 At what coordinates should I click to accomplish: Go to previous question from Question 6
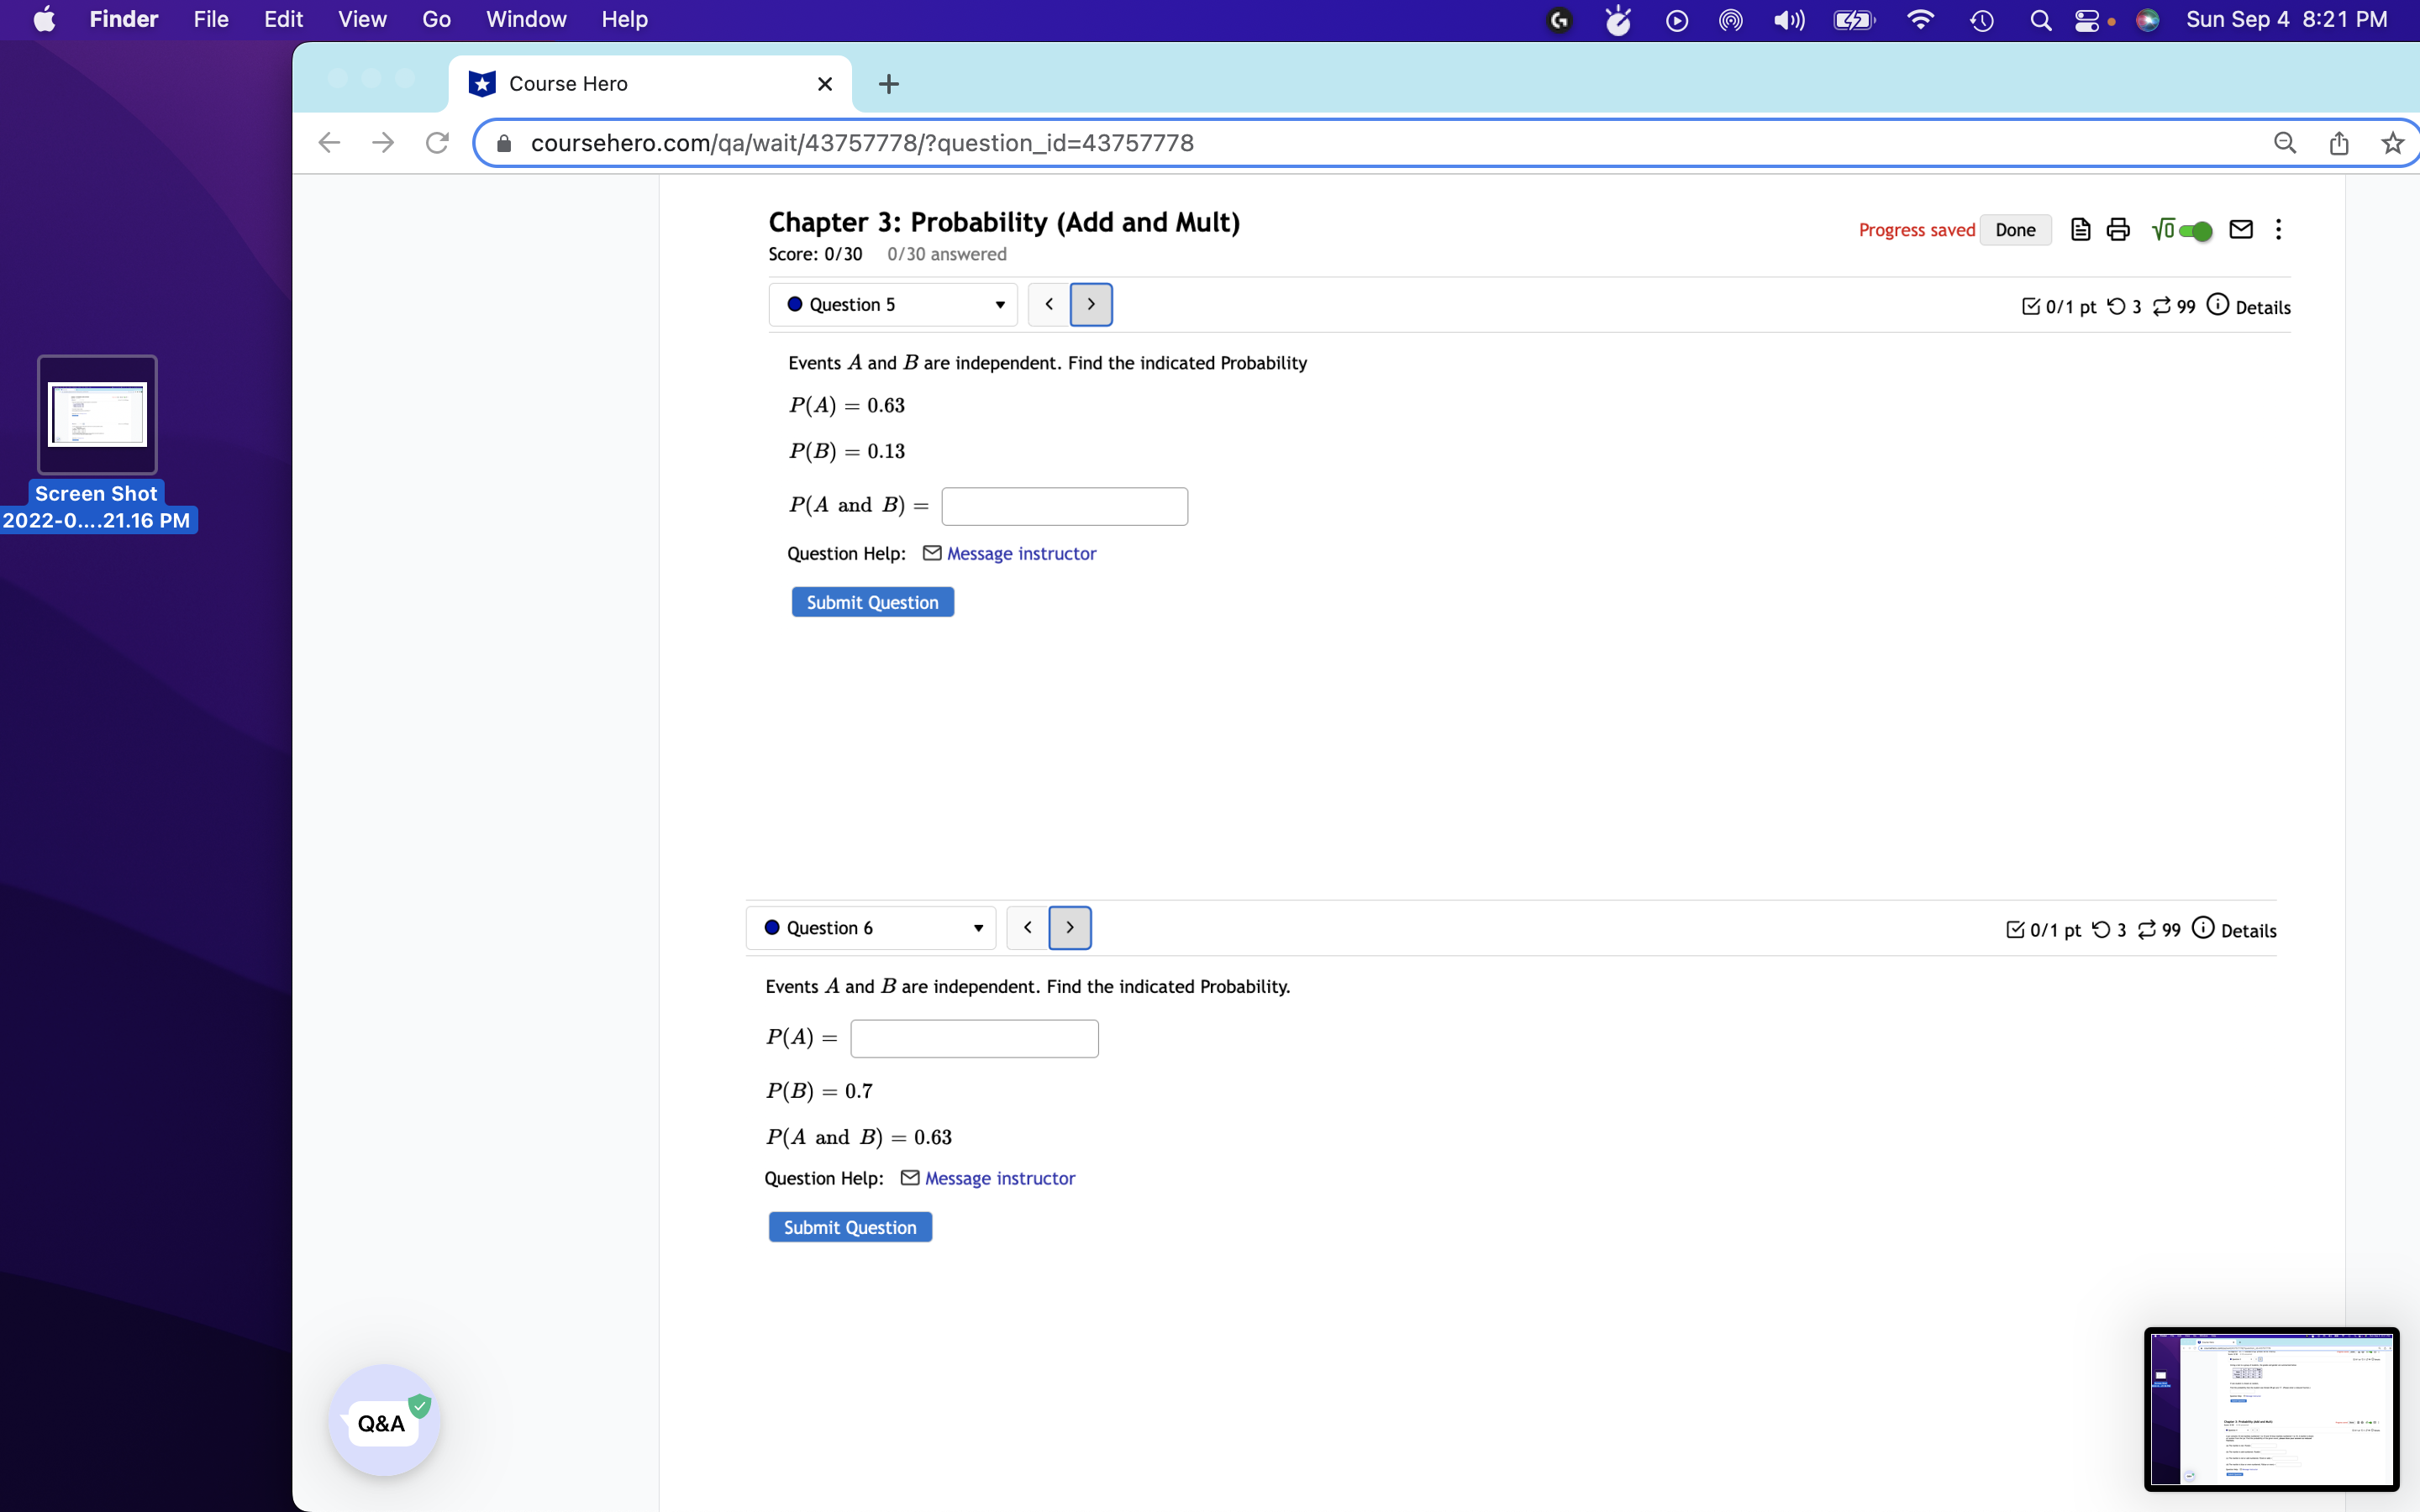pos(1027,928)
